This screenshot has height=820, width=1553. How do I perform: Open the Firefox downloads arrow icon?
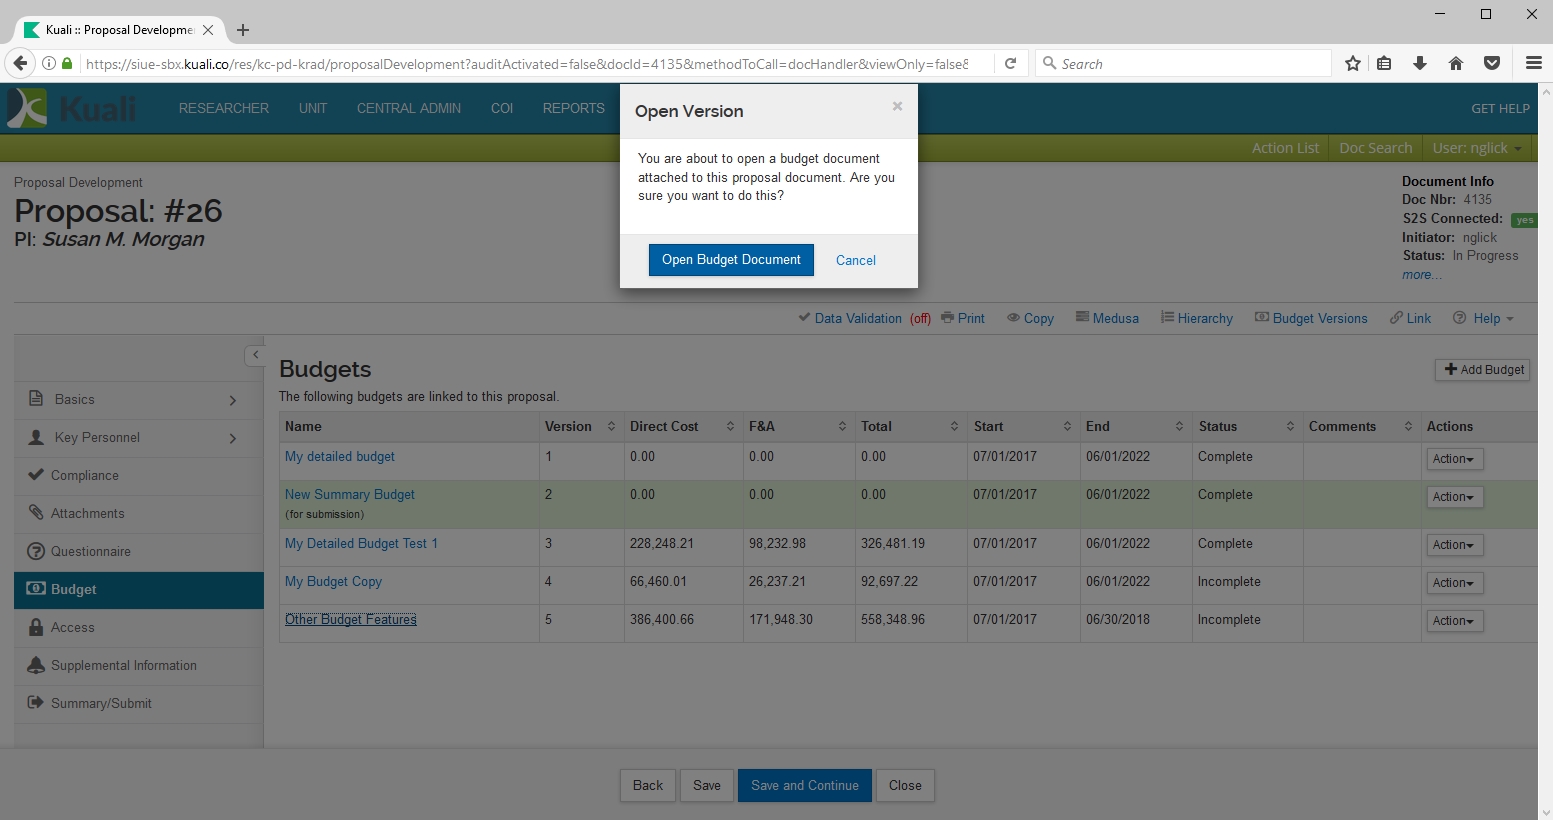pyautogui.click(x=1419, y=64)
